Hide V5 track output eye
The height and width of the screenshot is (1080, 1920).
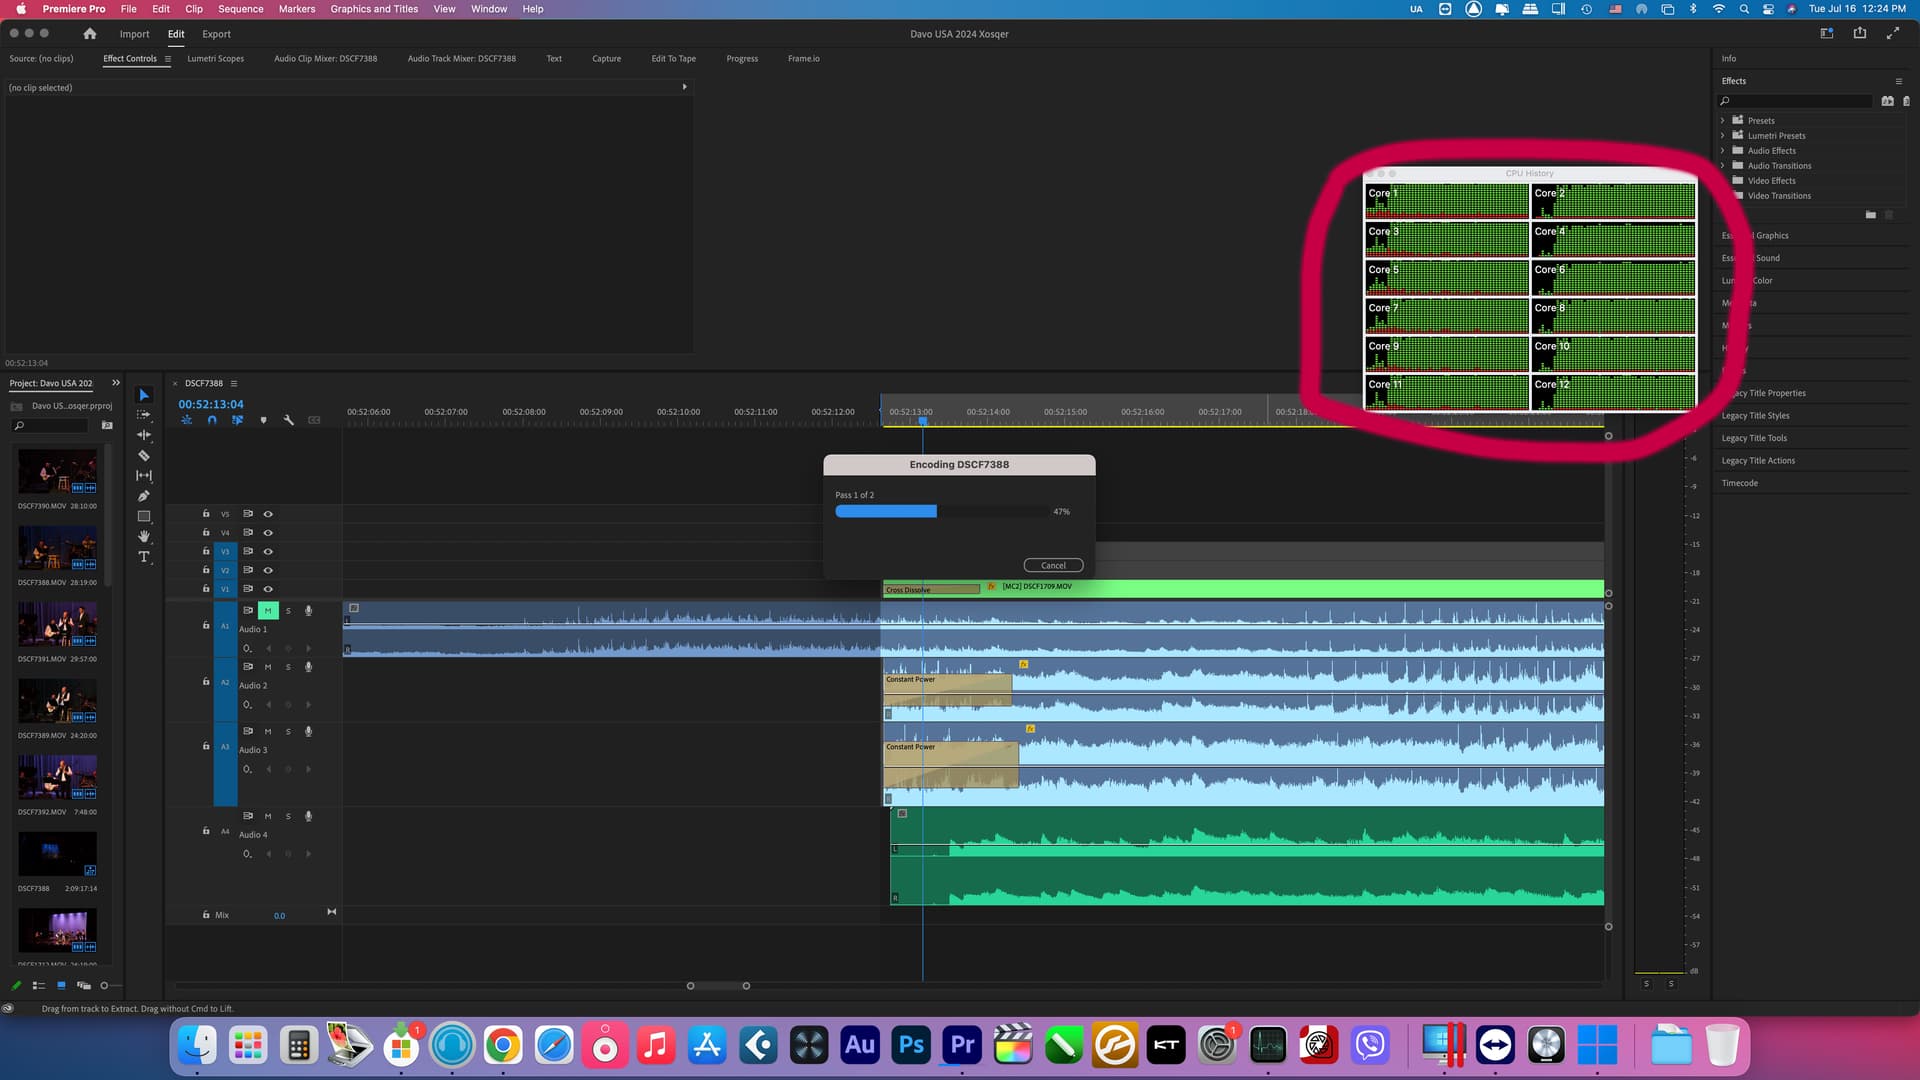[x=268, y=514]
